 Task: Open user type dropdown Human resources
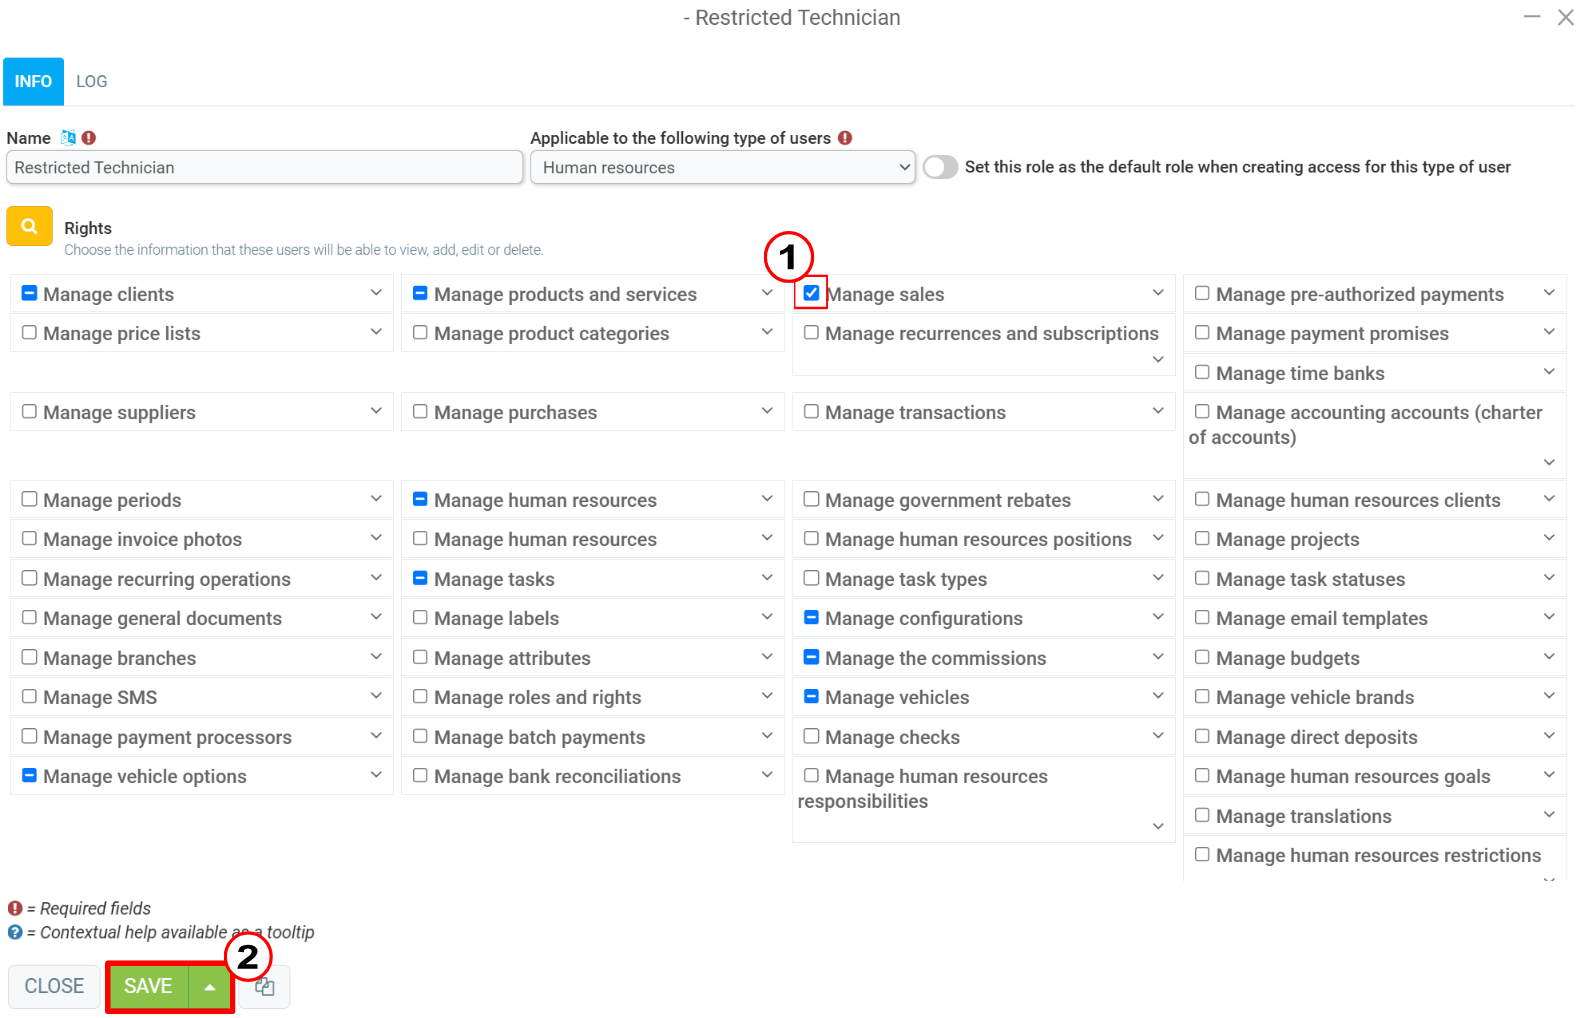tap(723, 167)
